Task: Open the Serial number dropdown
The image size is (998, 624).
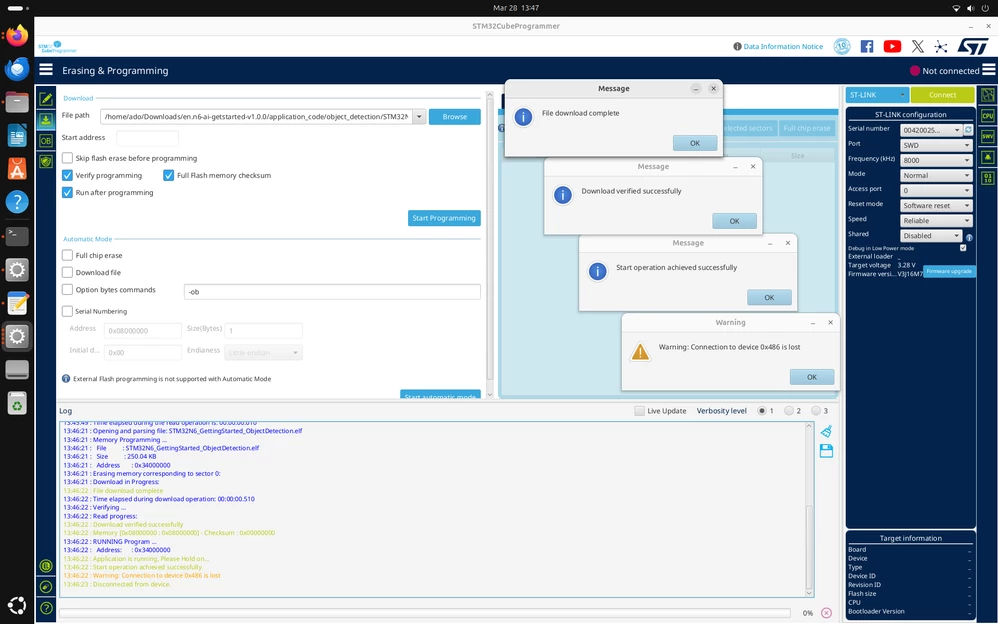Action: point(931,130)
